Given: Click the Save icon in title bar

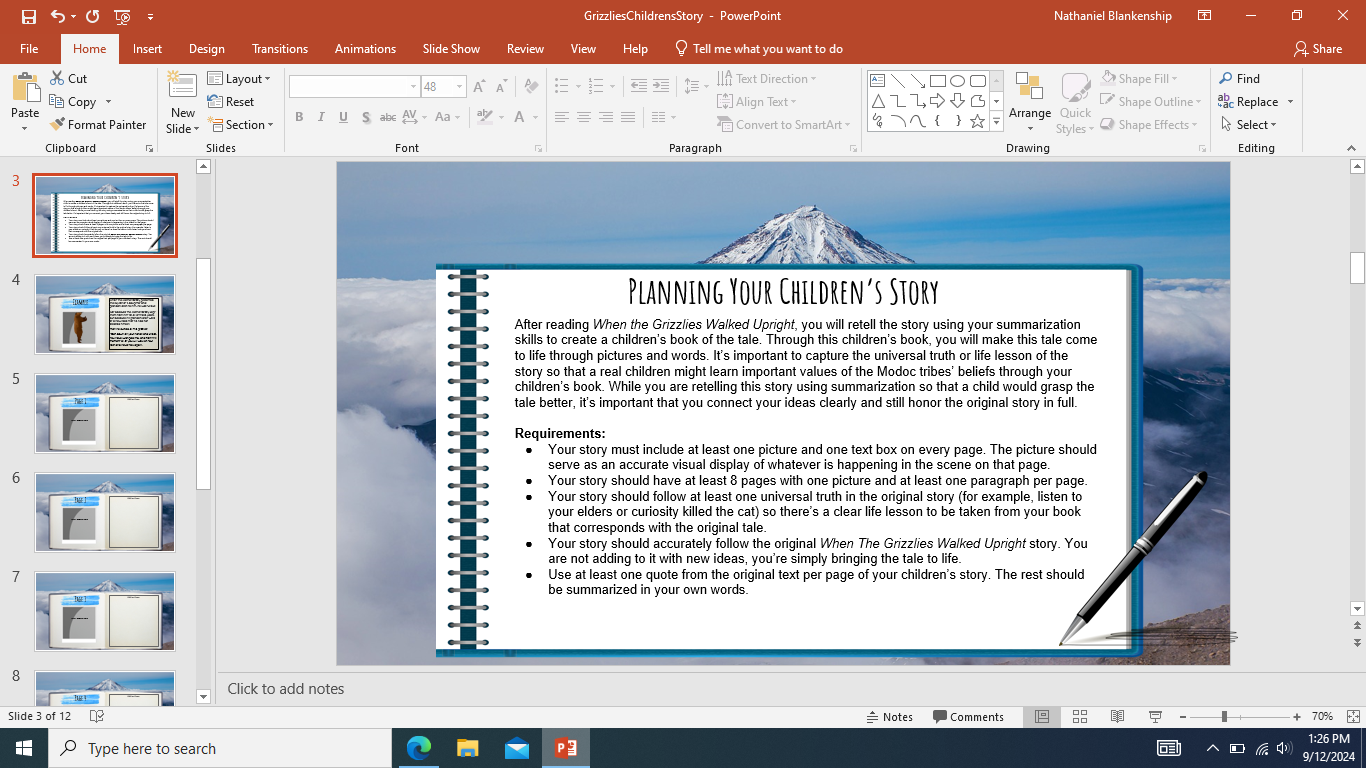Looking at the screenshot, I should (28, 16).
